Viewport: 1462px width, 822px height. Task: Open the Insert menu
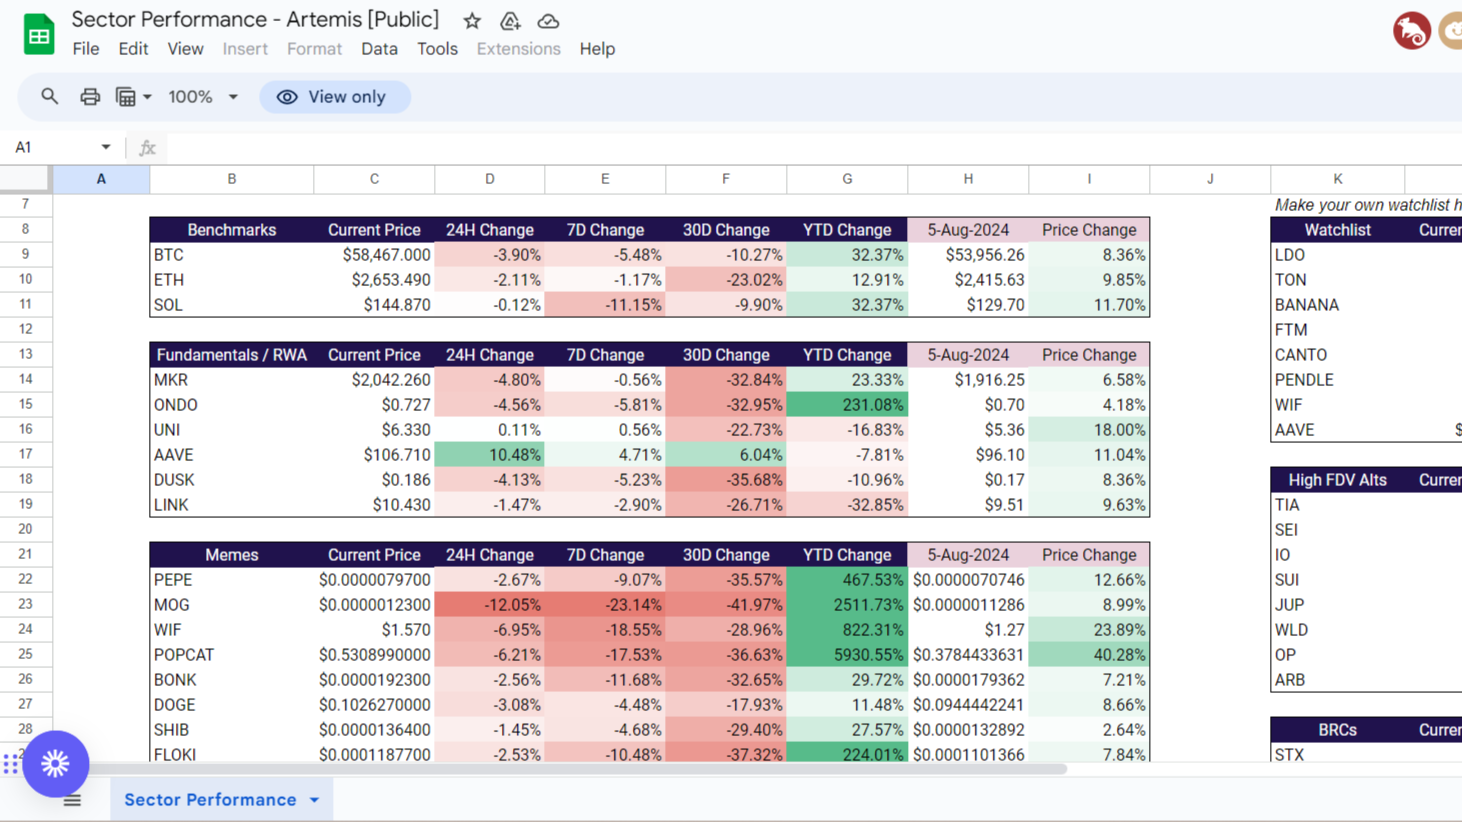245,49
